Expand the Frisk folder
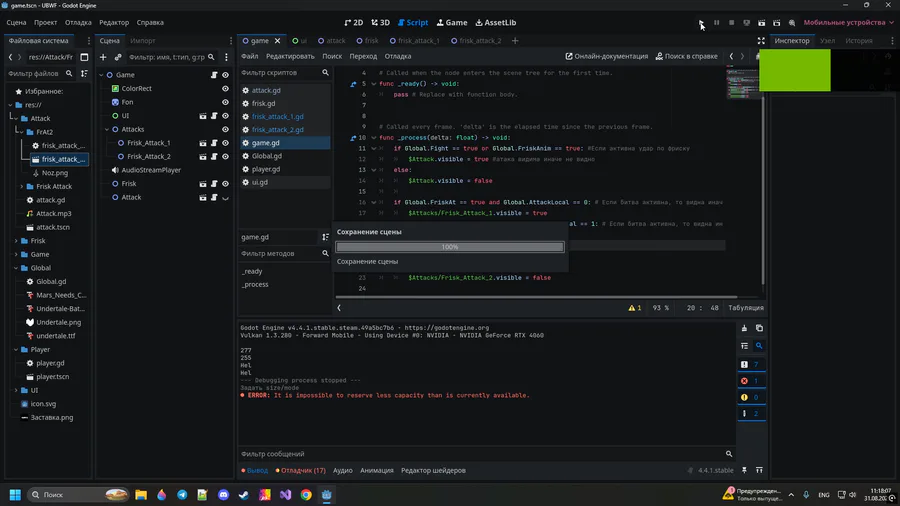The height and width of the screenshot is (506, 900). pos(16,241)
